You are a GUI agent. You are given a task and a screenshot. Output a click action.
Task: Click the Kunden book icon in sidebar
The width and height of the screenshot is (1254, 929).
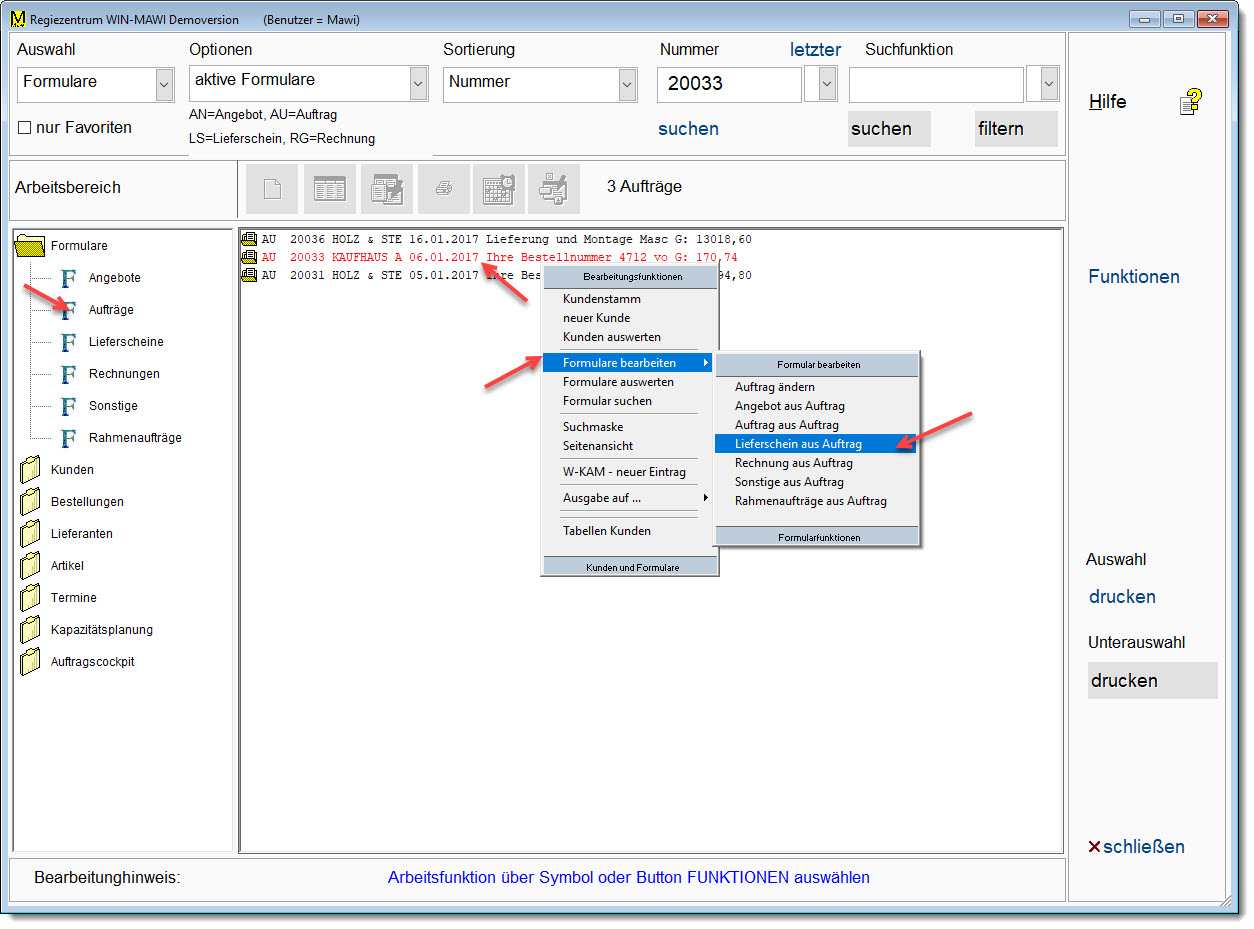31,470
